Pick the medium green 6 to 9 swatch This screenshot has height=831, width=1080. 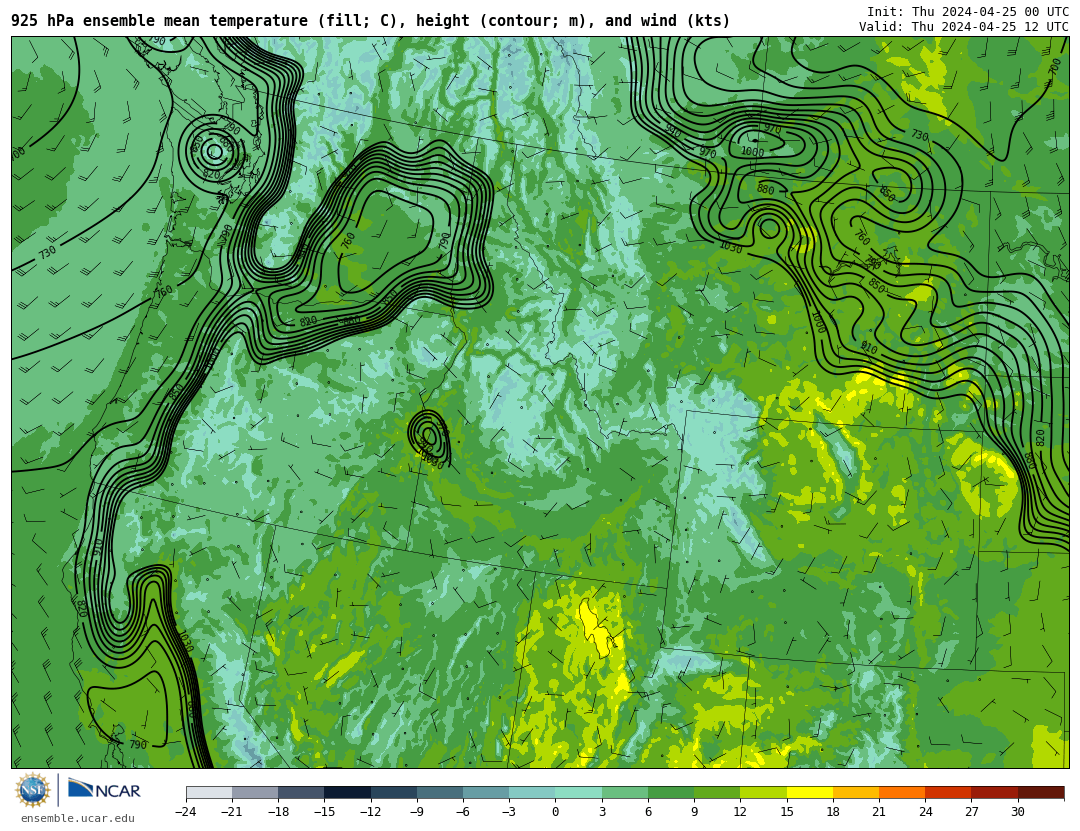(x=671, y=792)
